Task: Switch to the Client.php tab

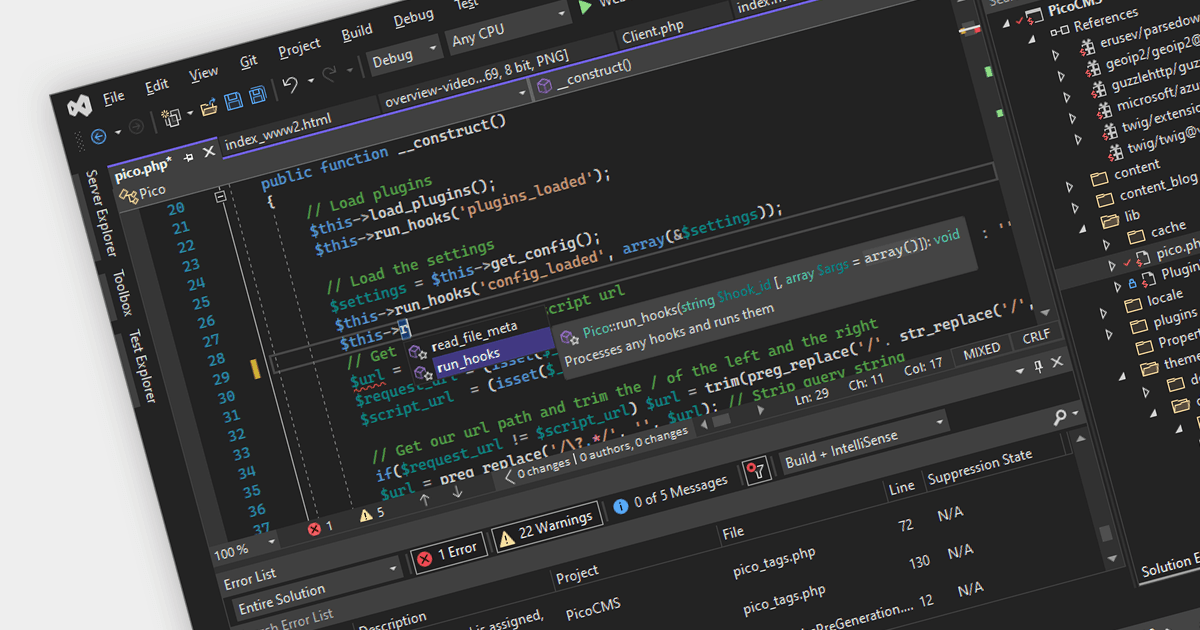Action: [654, 33]
